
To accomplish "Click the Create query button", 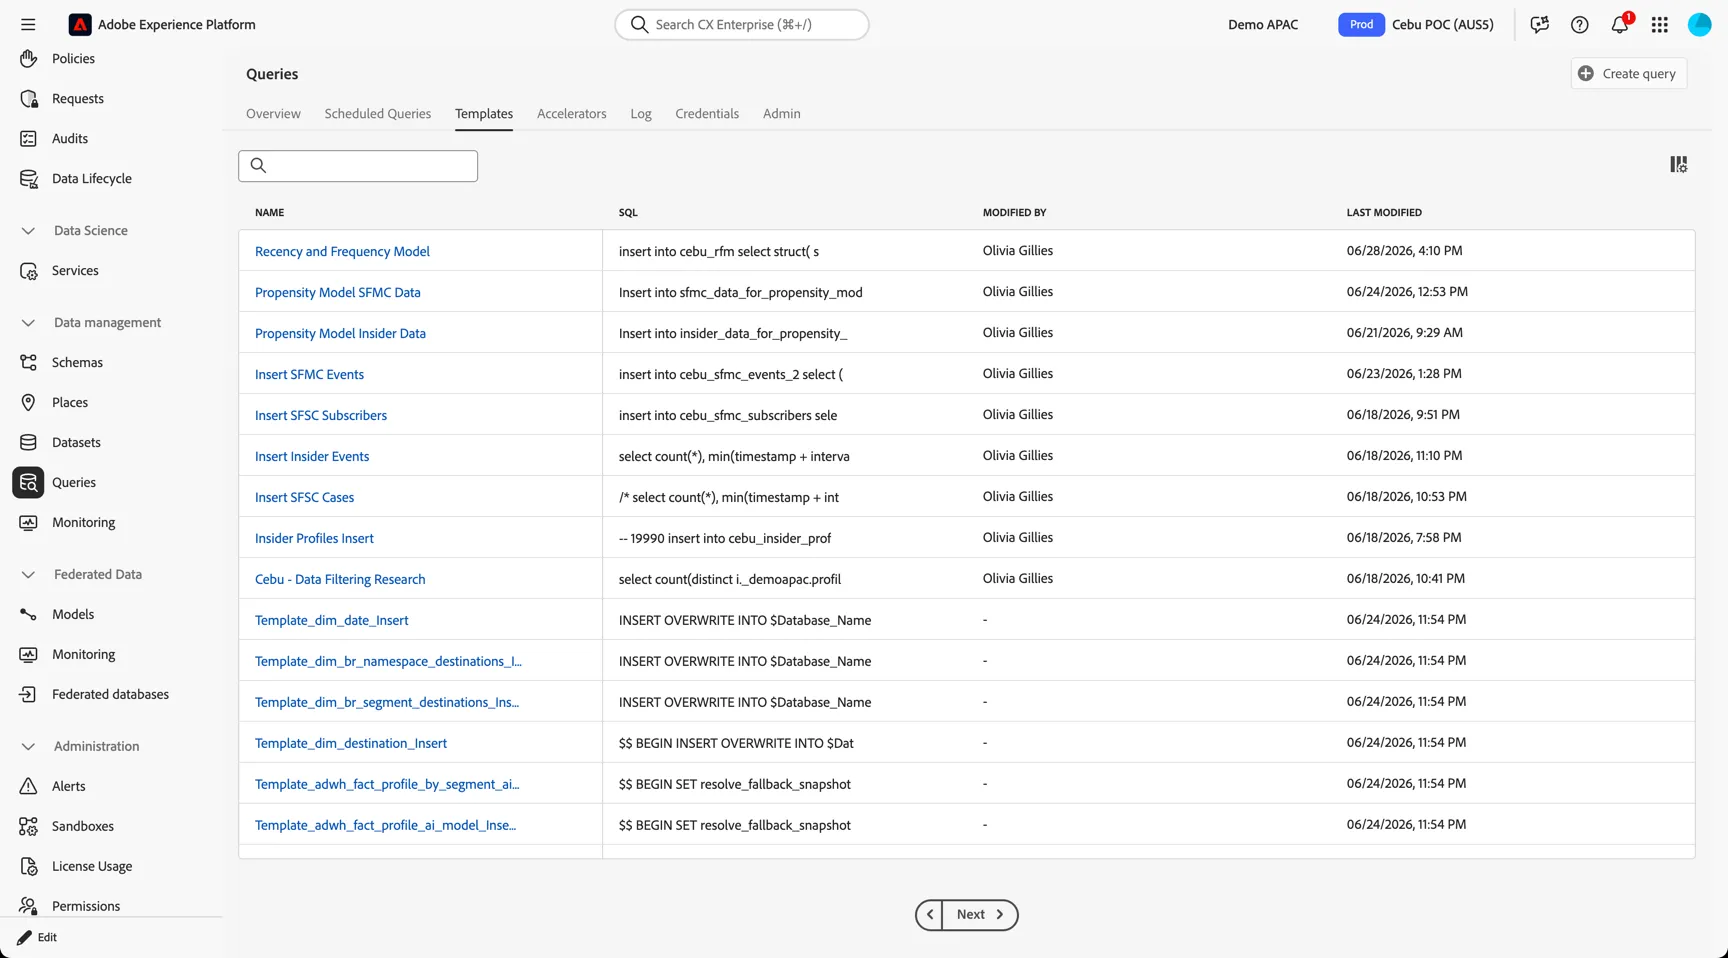I will click(1628, 74).
